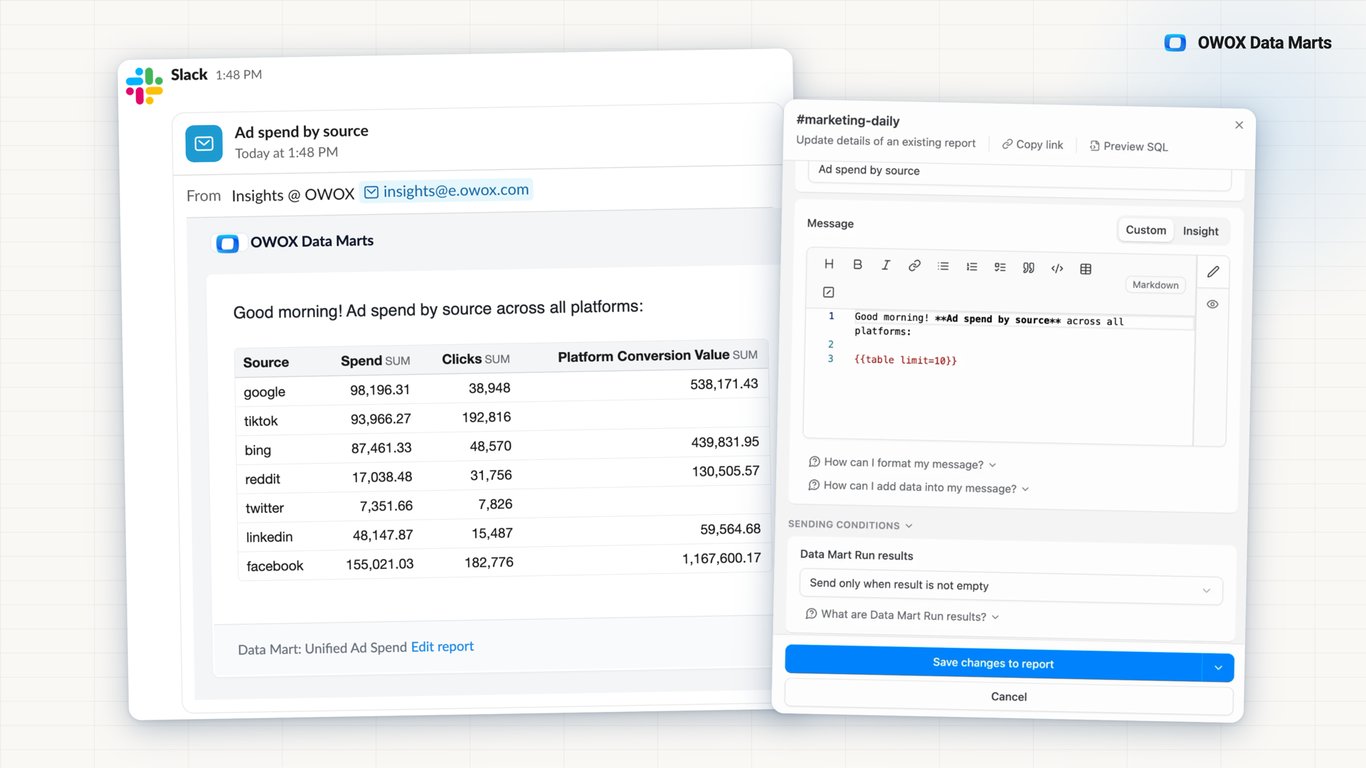Open the Edit report link in Slack
Viewport: 1366px width, 768px height.
442,647
